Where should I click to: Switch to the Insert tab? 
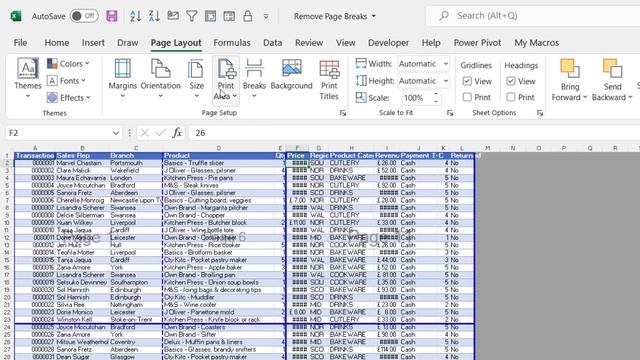[93, 43]
